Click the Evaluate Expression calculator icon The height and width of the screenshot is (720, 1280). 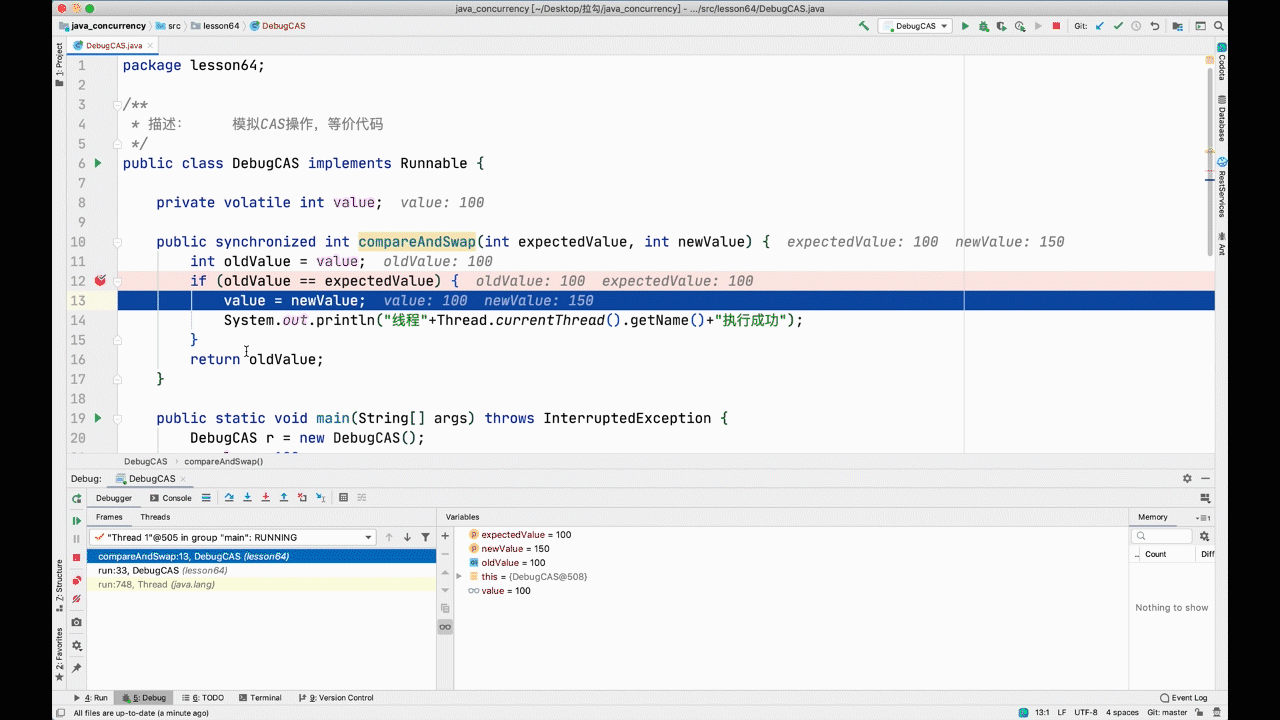343,497
